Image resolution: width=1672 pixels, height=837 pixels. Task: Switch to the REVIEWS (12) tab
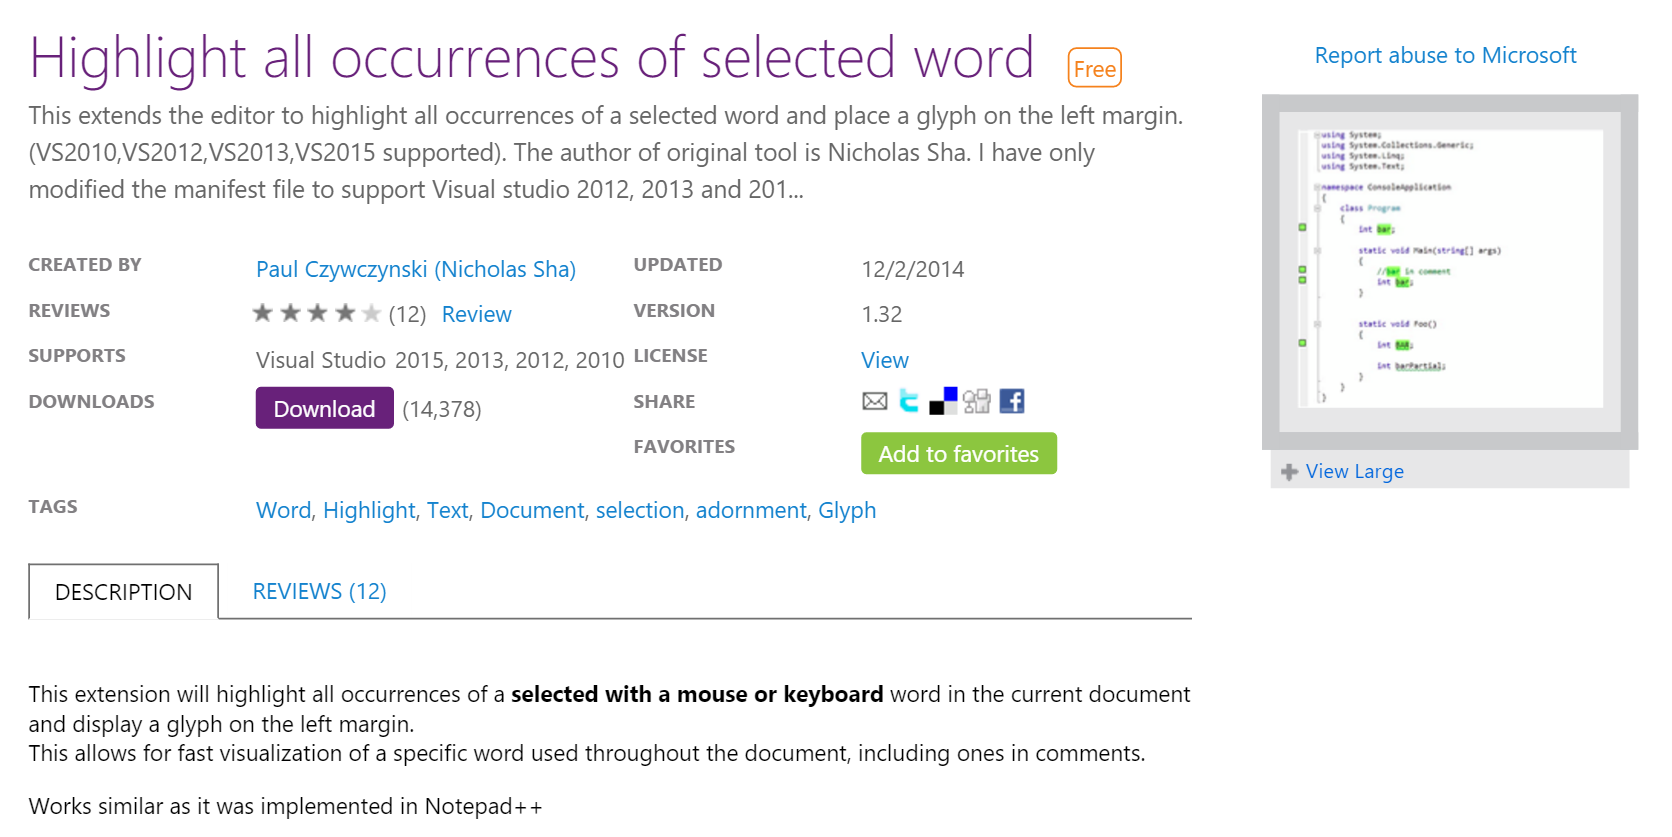[x=319, y=592]
